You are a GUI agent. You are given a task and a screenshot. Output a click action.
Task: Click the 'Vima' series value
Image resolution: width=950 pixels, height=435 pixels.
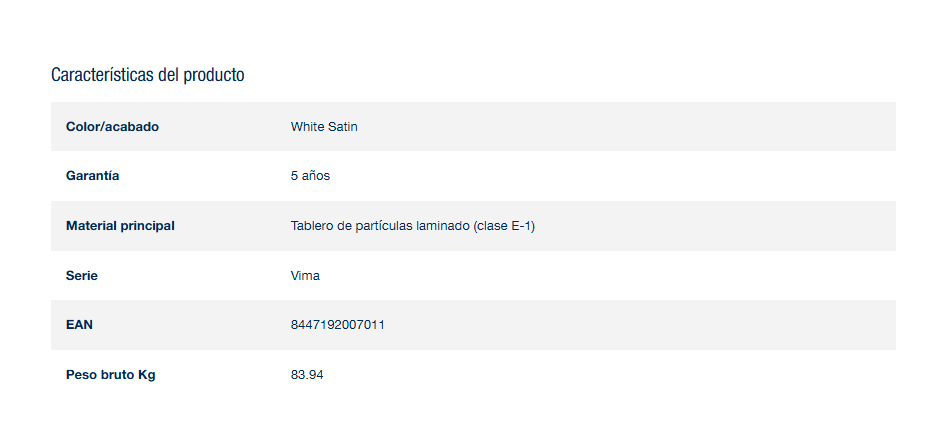tap(305, 276)
